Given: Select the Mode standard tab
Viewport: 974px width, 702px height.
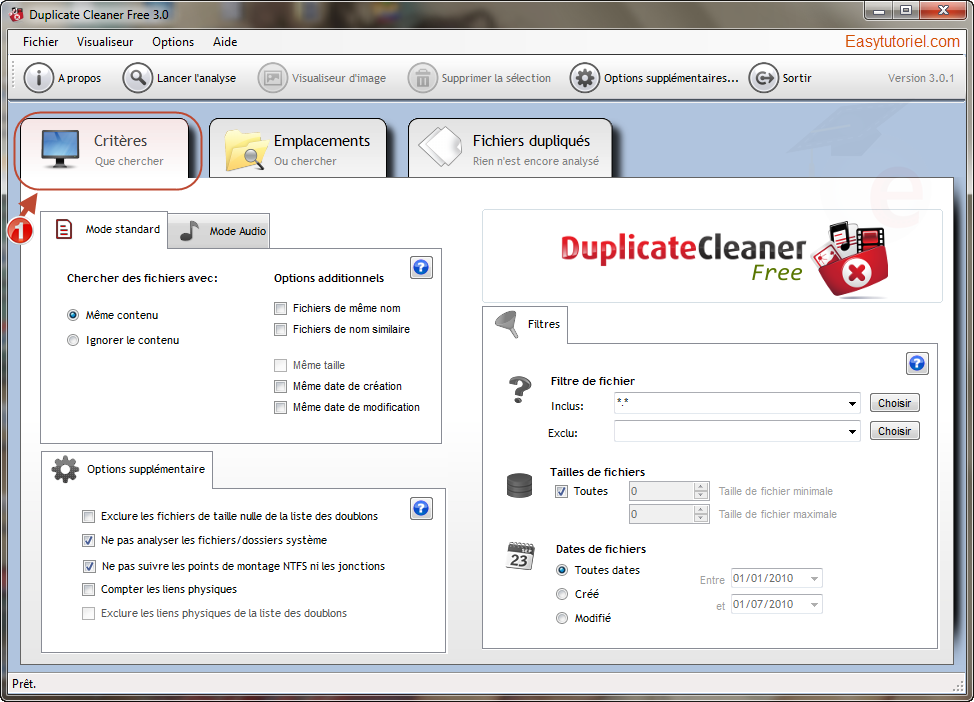Looking at the screenshot, I should tap(104, 230).
